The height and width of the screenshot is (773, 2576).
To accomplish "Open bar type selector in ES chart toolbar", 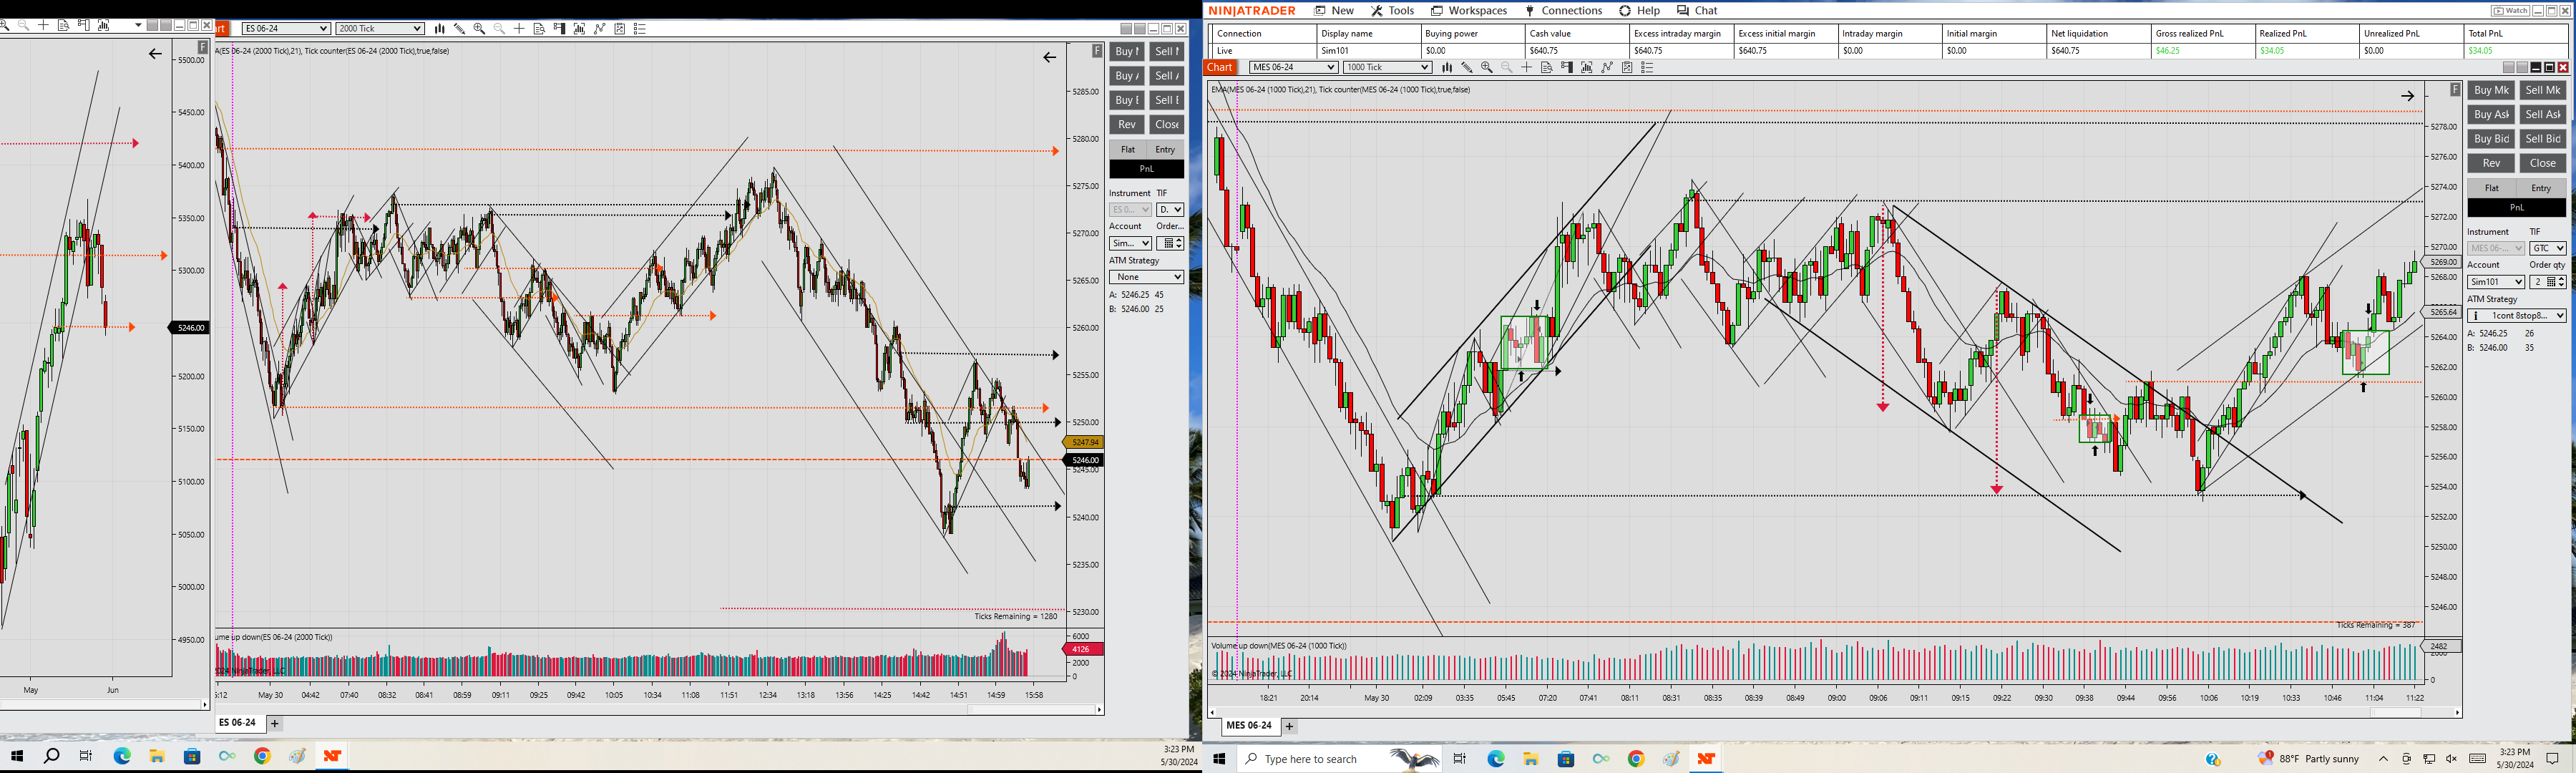I will point(440,29).
